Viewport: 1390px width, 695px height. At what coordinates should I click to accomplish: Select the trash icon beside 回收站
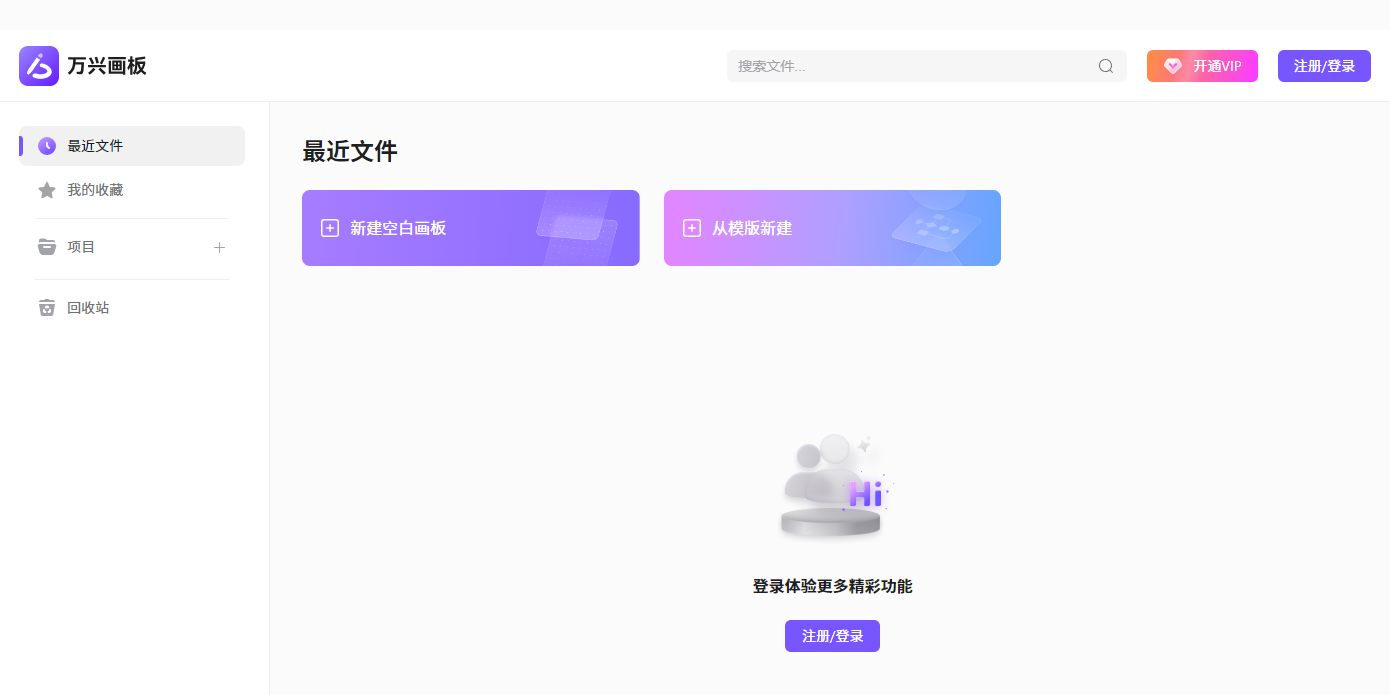[x=47, y=307]
